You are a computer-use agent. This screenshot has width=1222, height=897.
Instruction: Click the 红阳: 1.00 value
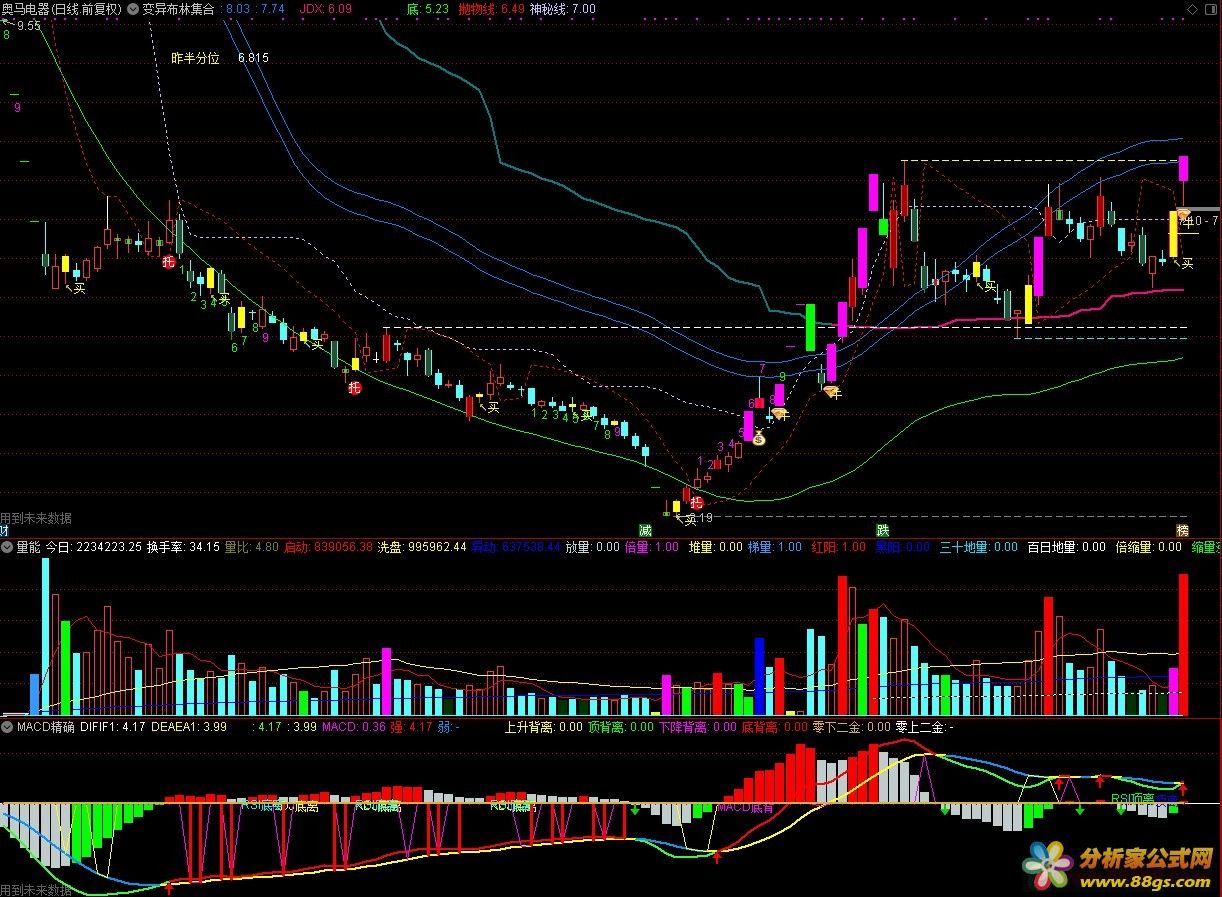tap(839, 547)
